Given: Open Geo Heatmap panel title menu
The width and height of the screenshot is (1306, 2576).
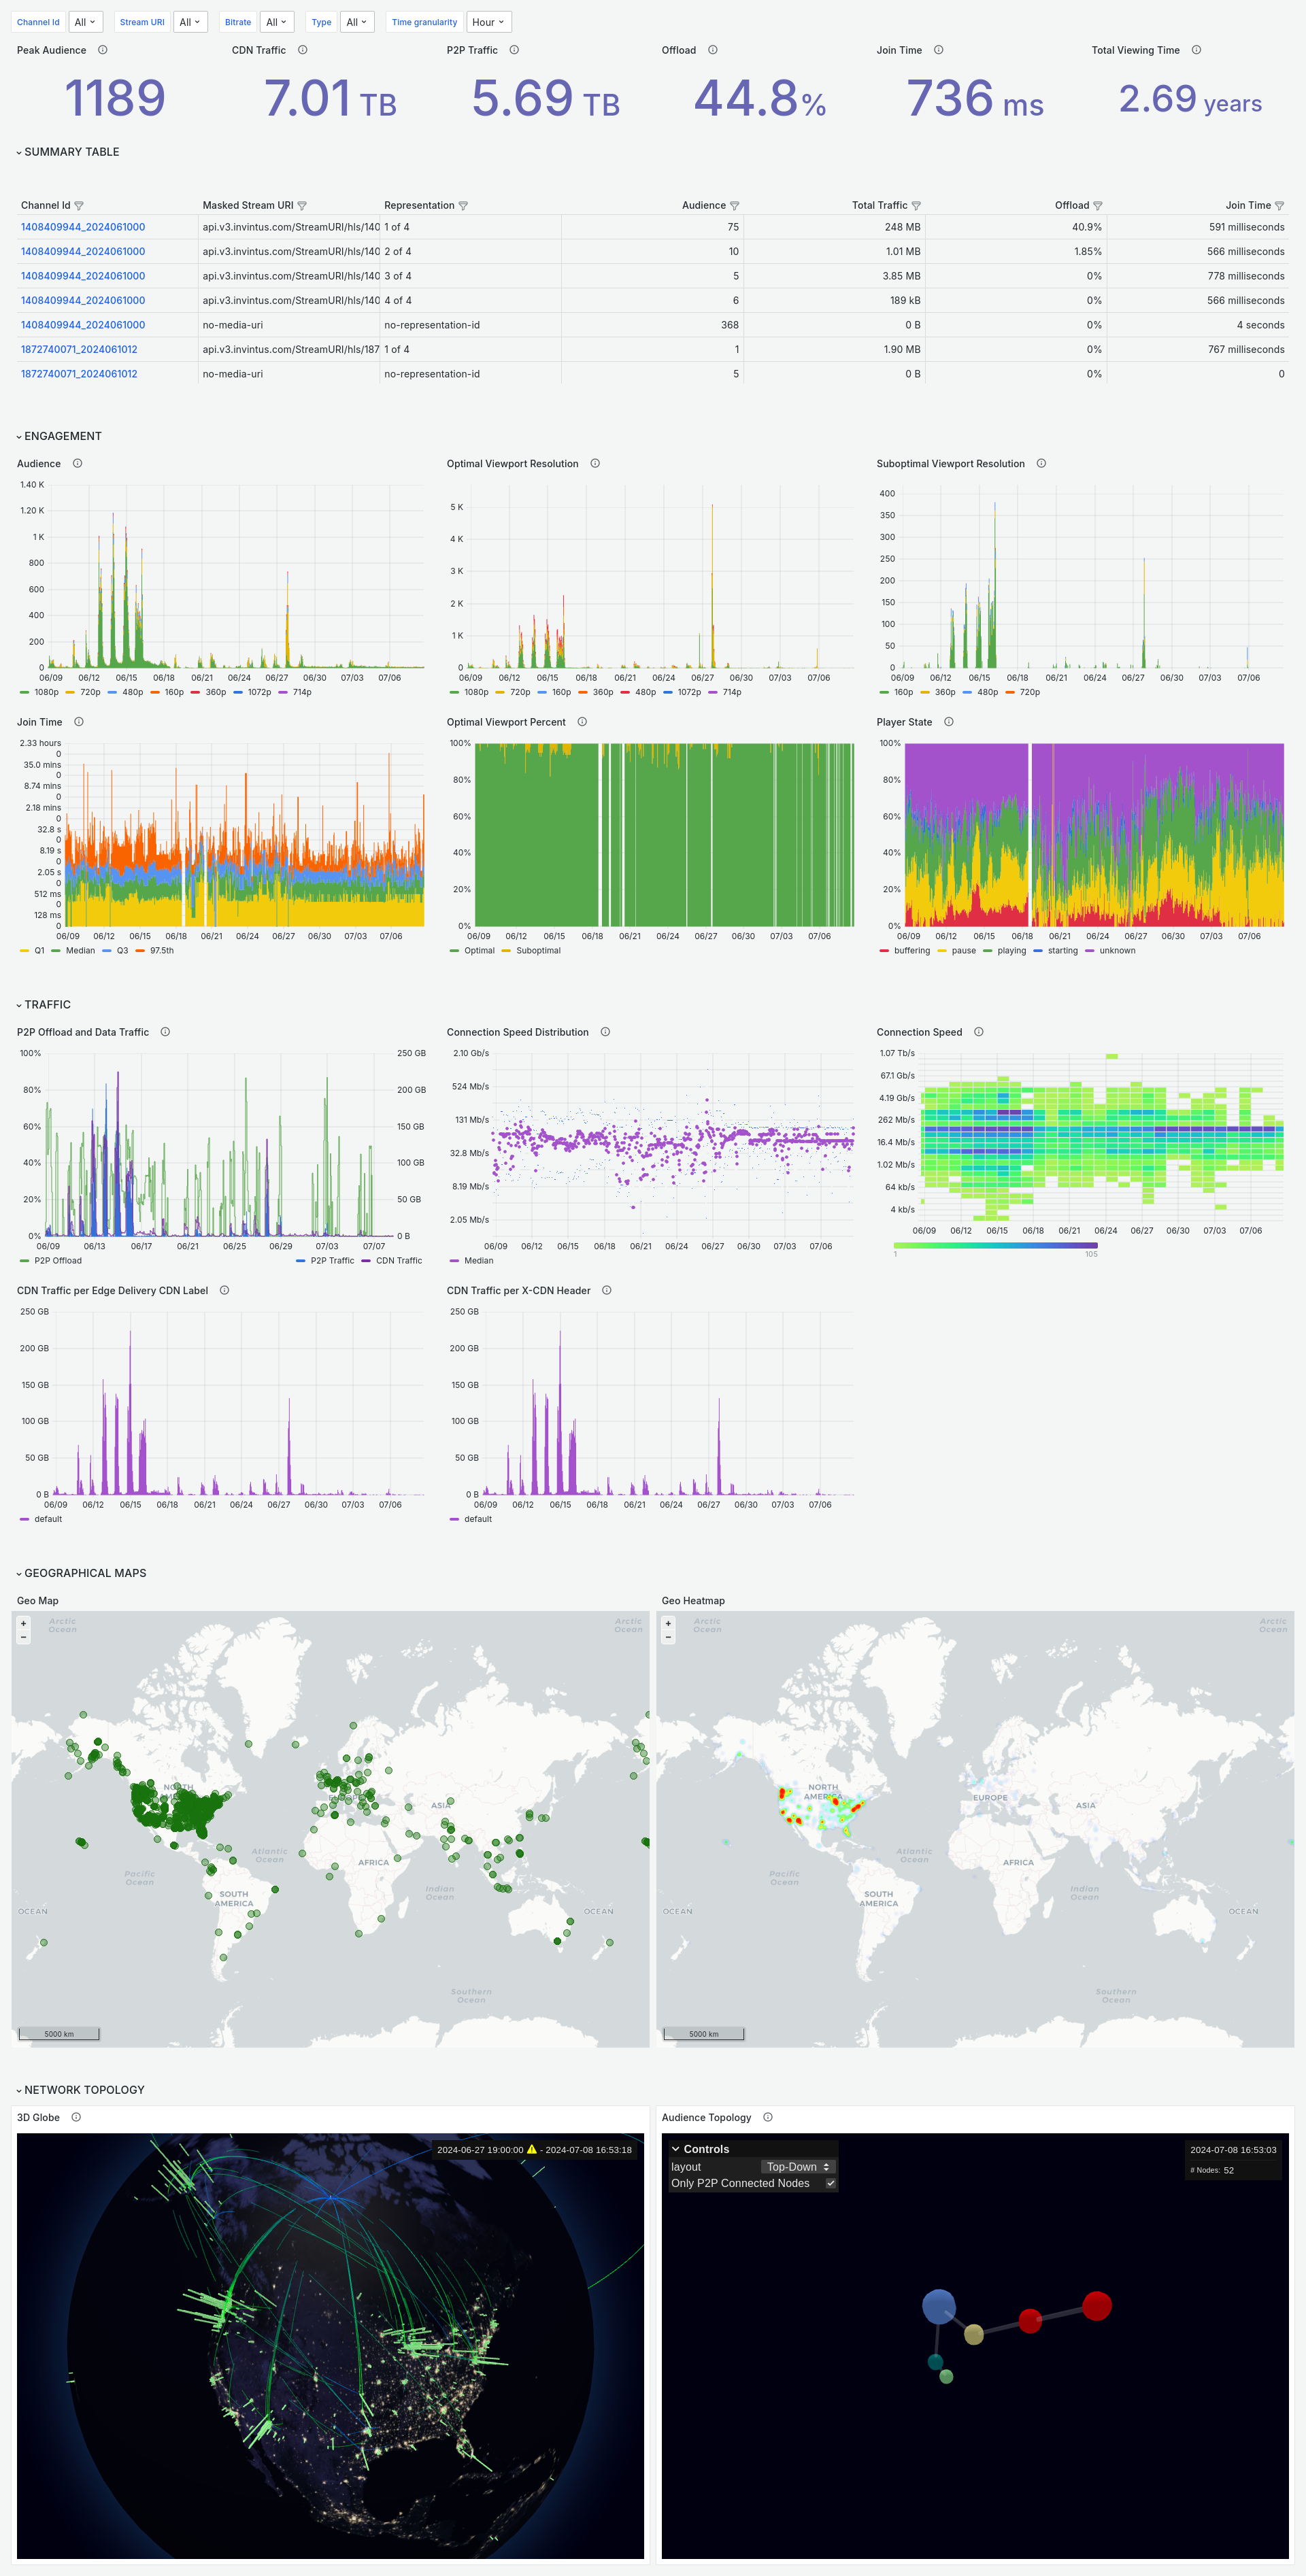Looking at the screenshot, I should coord(693,1601).
